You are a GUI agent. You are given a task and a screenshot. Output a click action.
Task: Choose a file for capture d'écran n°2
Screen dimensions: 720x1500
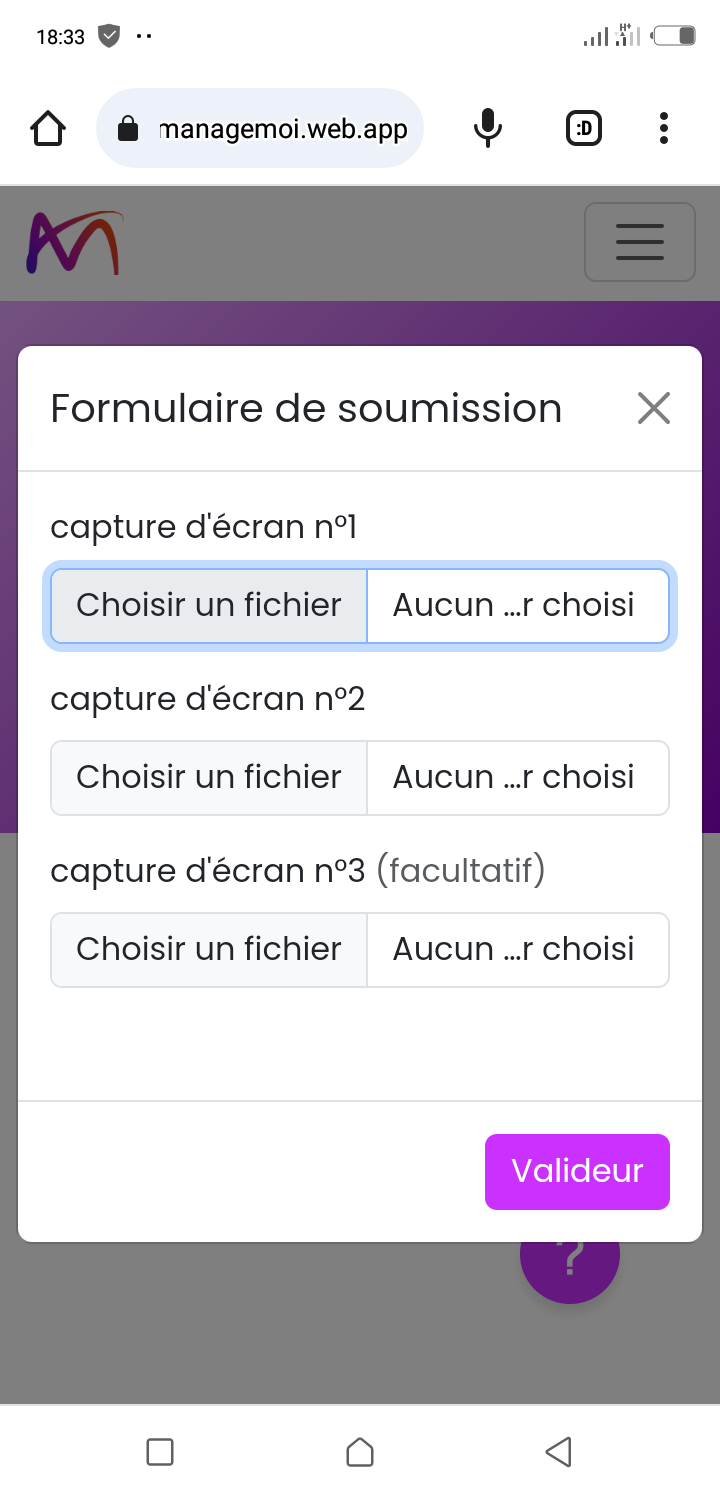(209, 778)
